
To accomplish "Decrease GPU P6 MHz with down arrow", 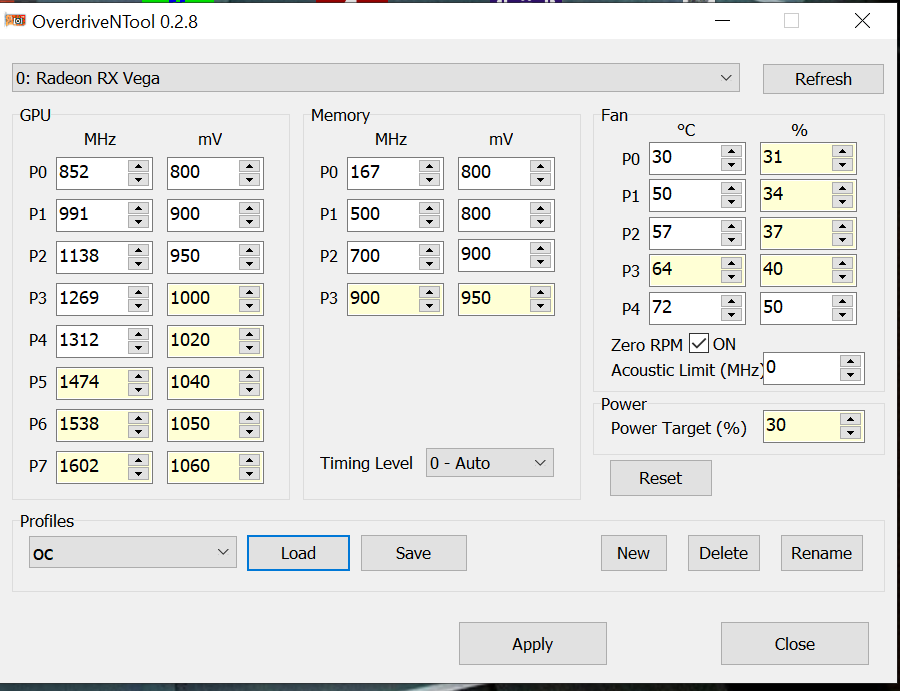I will [x=138, y=432].
